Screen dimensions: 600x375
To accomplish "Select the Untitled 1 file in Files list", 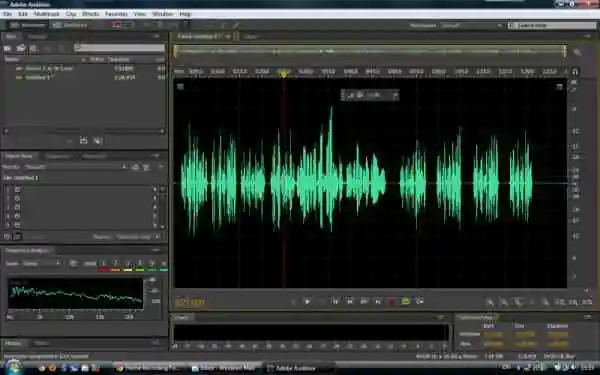I will [x=84, y=77].
